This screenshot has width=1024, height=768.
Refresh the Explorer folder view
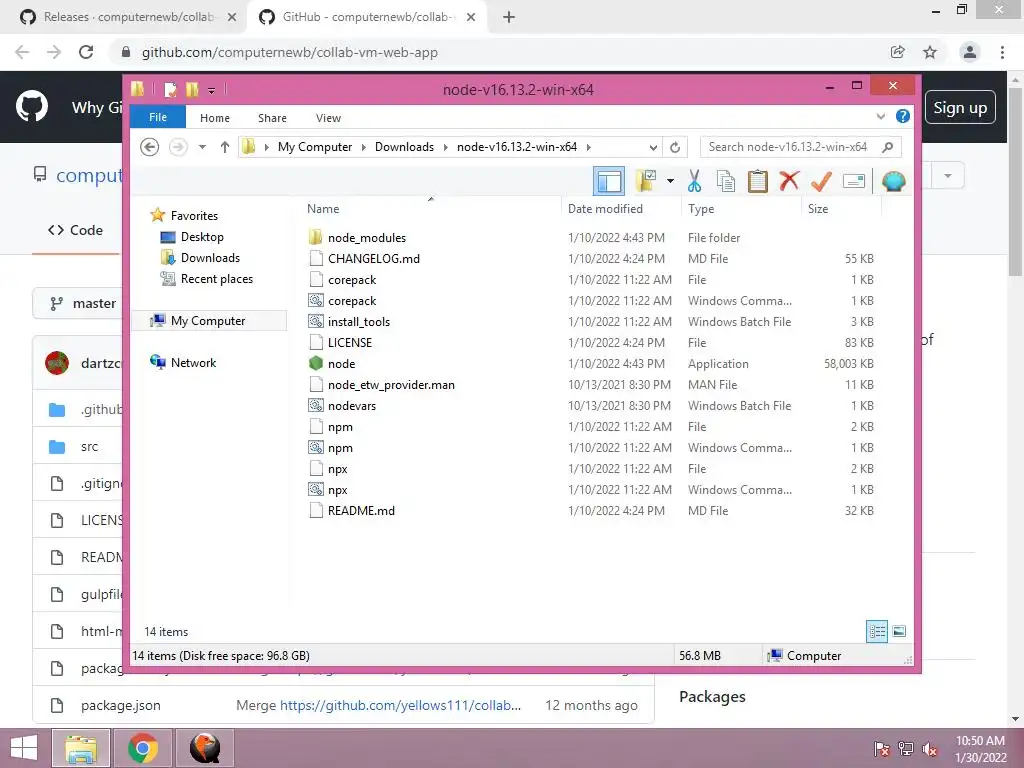[x=675, y=147]
